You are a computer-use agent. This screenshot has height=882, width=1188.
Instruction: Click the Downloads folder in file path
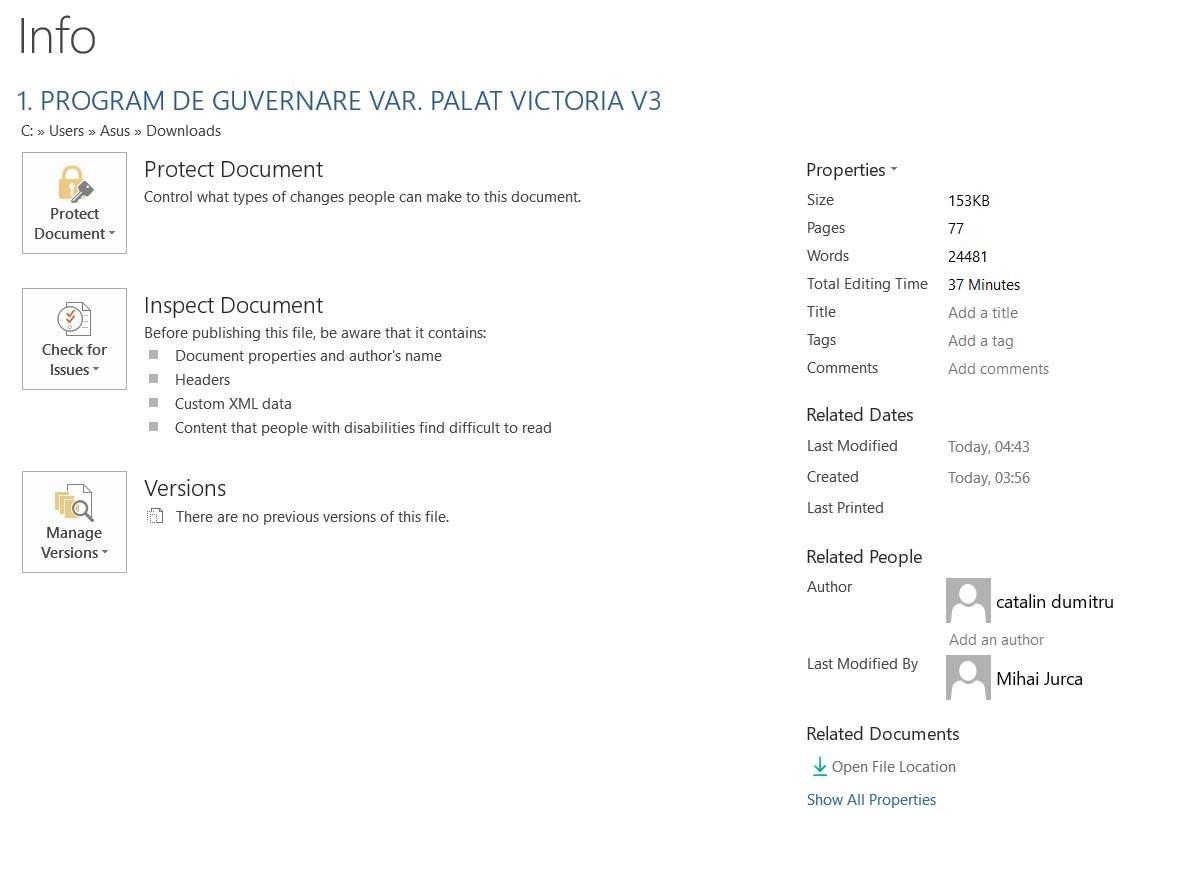coord(183,131)
